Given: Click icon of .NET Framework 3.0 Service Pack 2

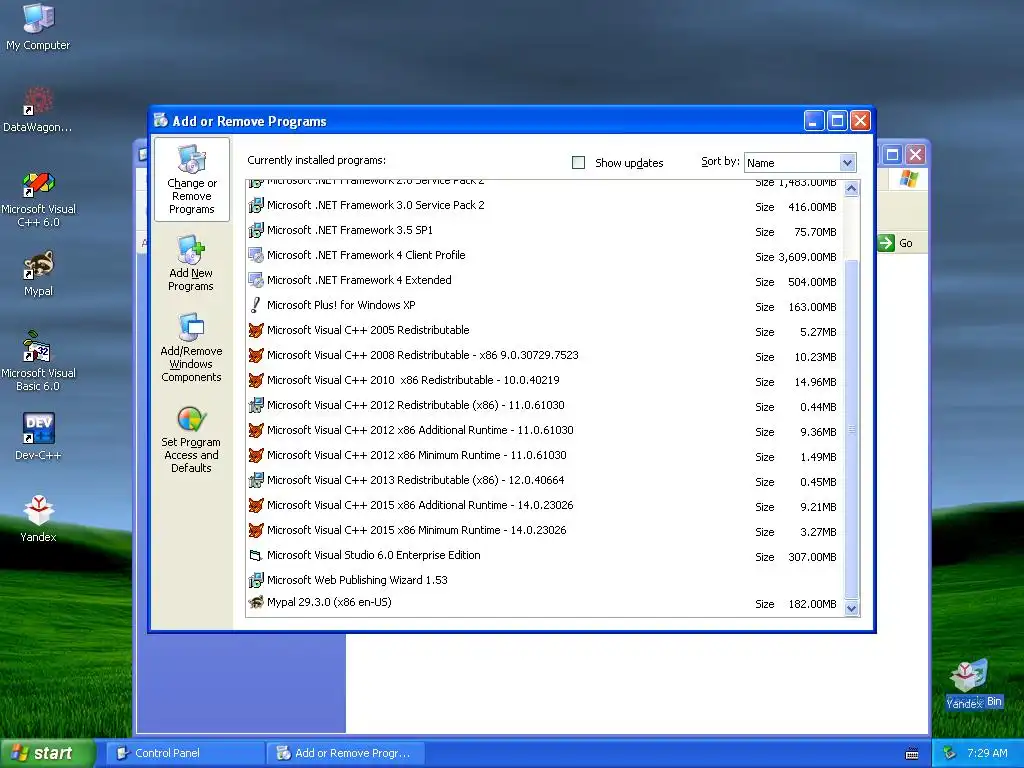Looking at the screenshot, I should pos(256,205).
